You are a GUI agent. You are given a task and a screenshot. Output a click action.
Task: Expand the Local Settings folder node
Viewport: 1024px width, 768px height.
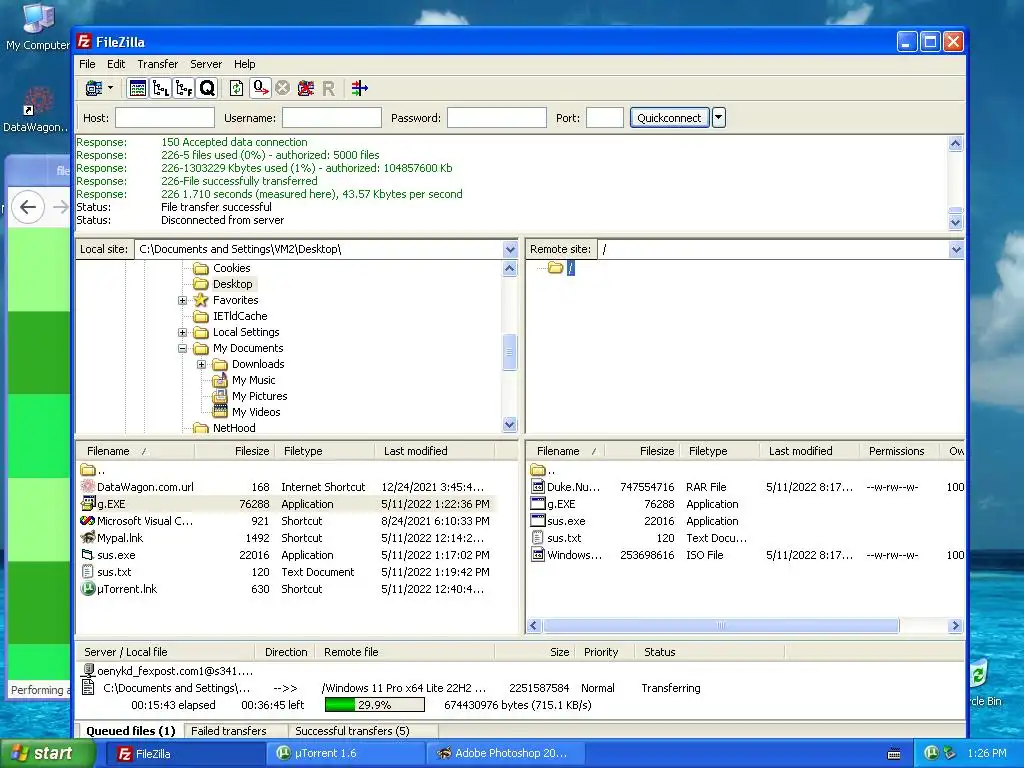coord(182,332)
